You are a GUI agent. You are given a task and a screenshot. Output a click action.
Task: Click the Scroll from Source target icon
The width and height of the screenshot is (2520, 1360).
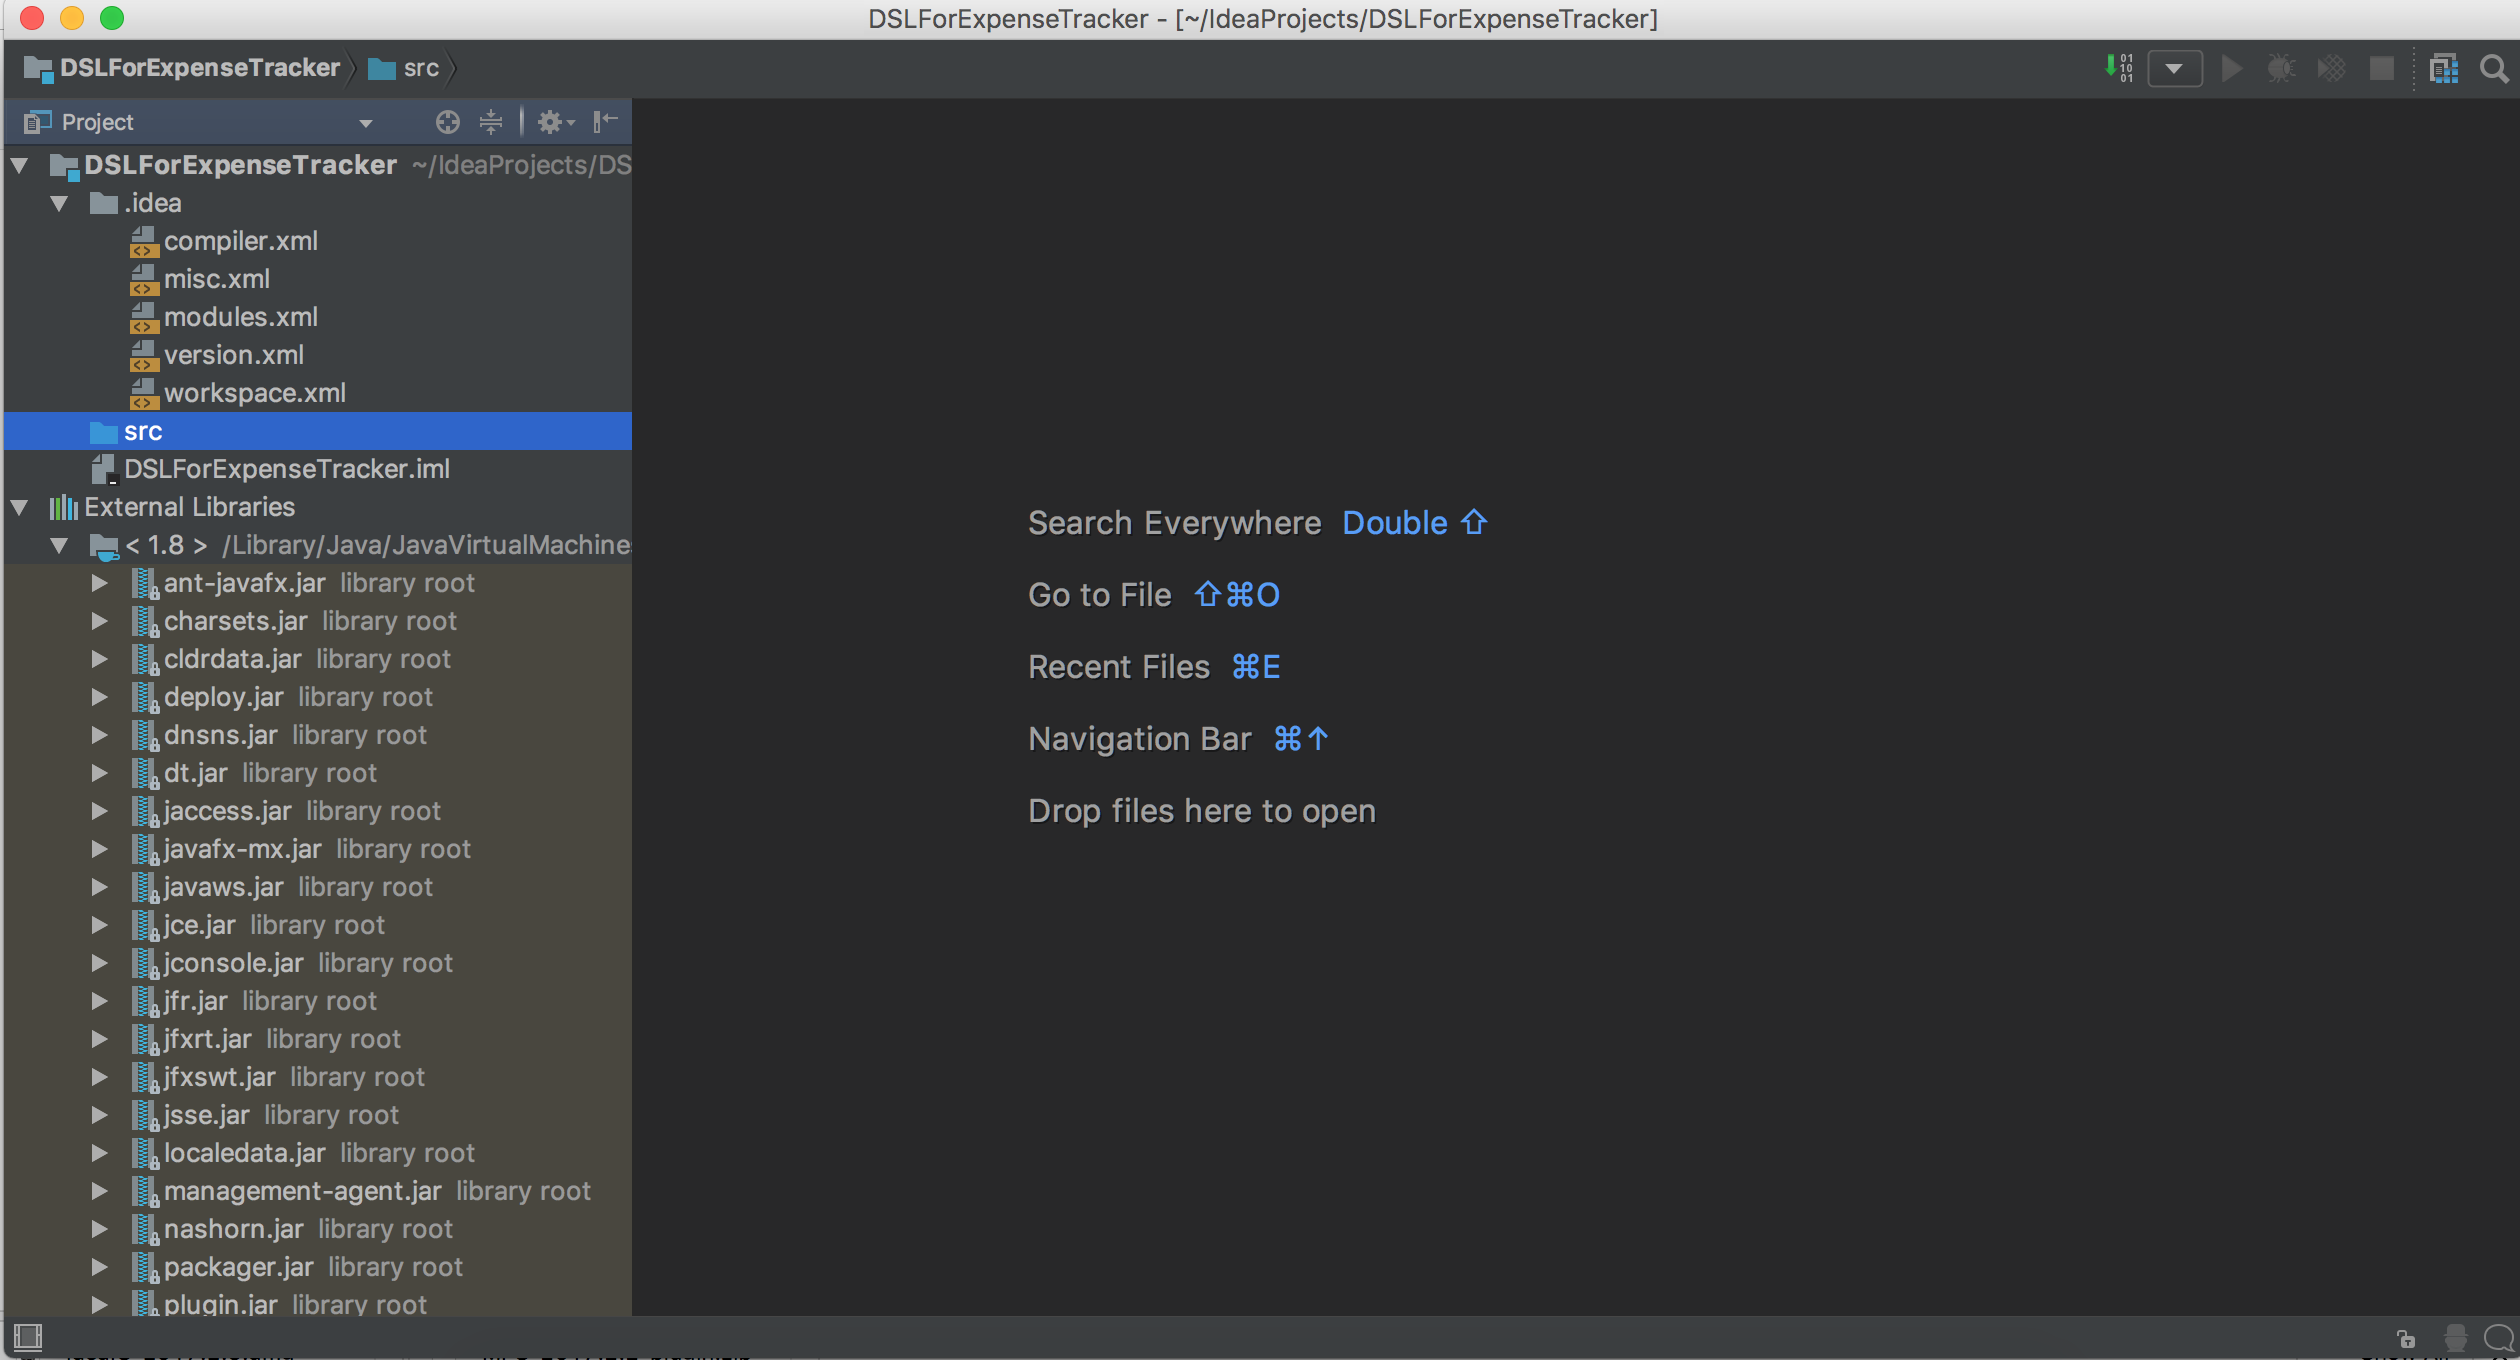point(447,122)
